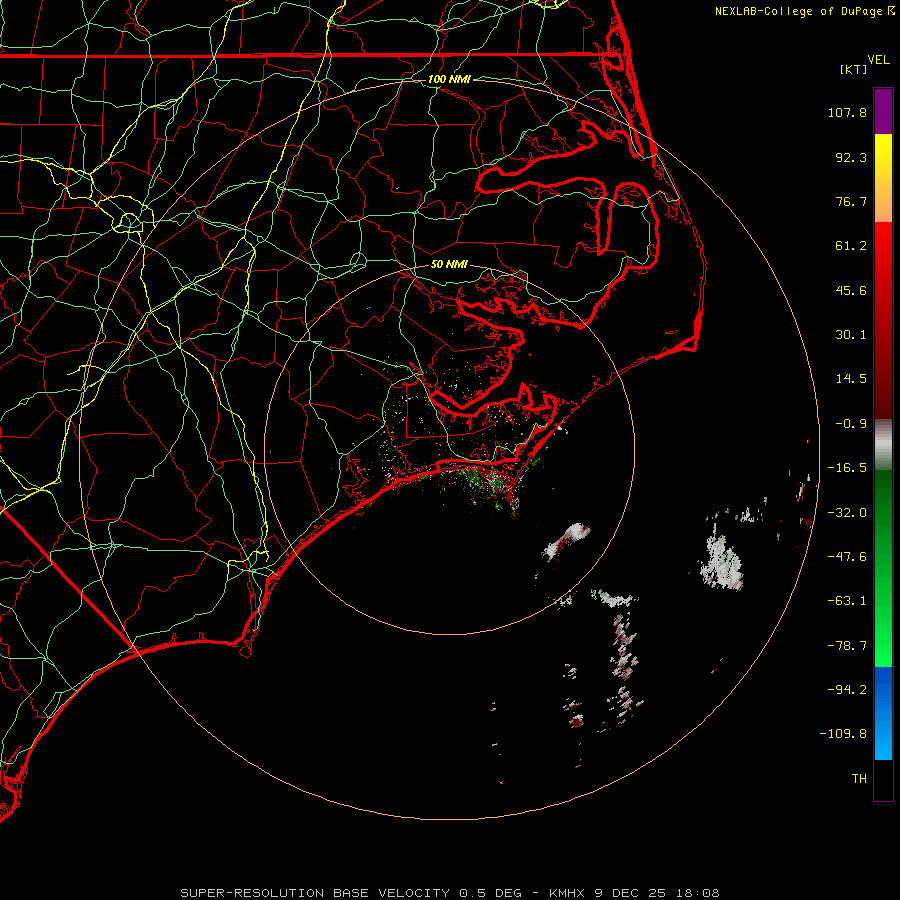Click the 92.3 legend value
The image size is (900, 900).
851,157
